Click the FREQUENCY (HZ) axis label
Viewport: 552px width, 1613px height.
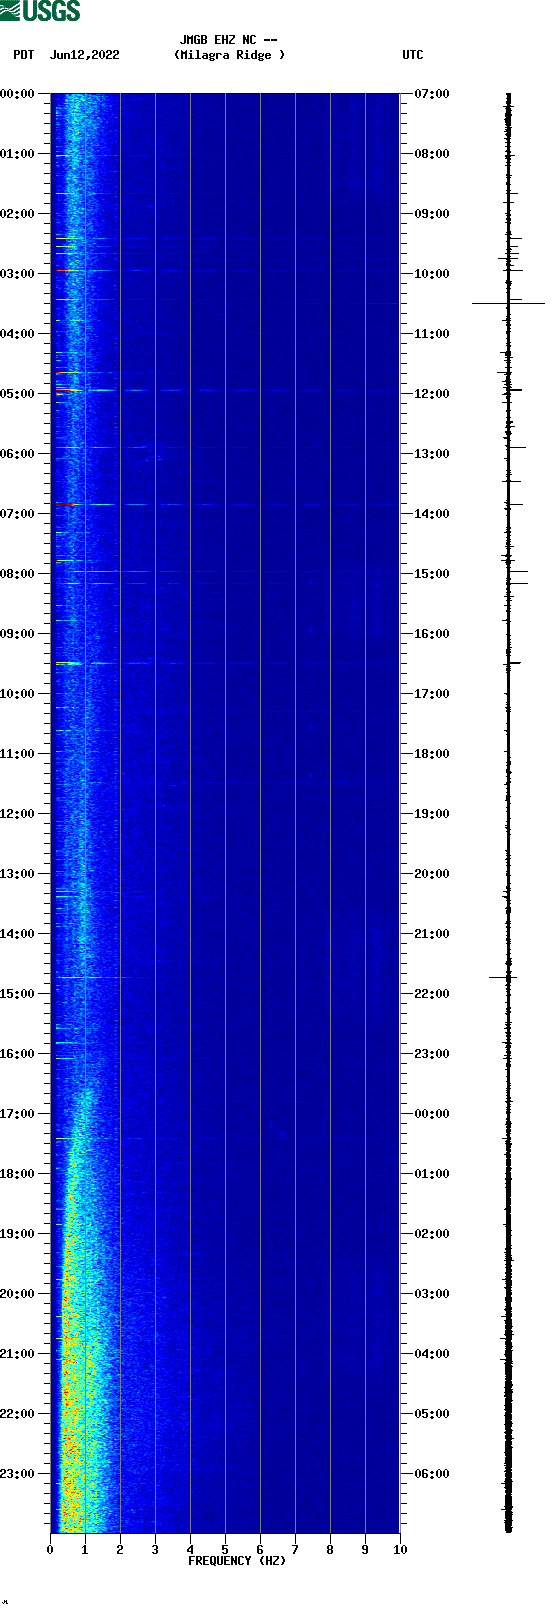237,1561
